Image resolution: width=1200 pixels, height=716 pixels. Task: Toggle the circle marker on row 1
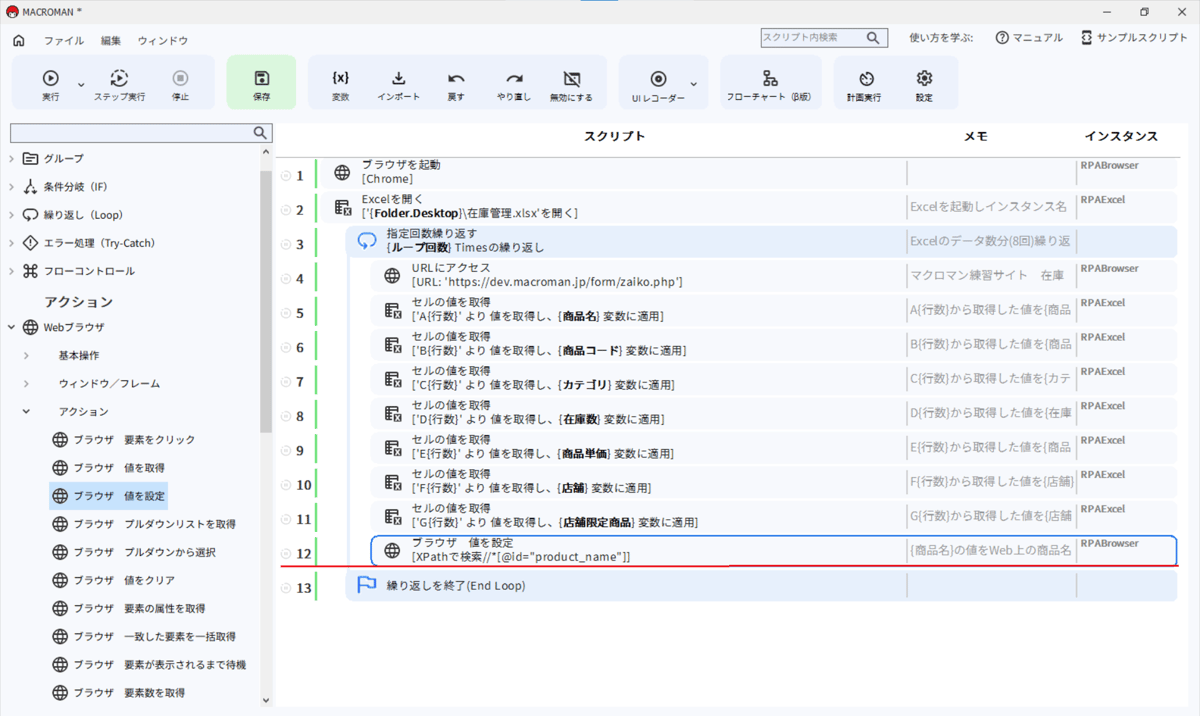[x=286, y=176]
